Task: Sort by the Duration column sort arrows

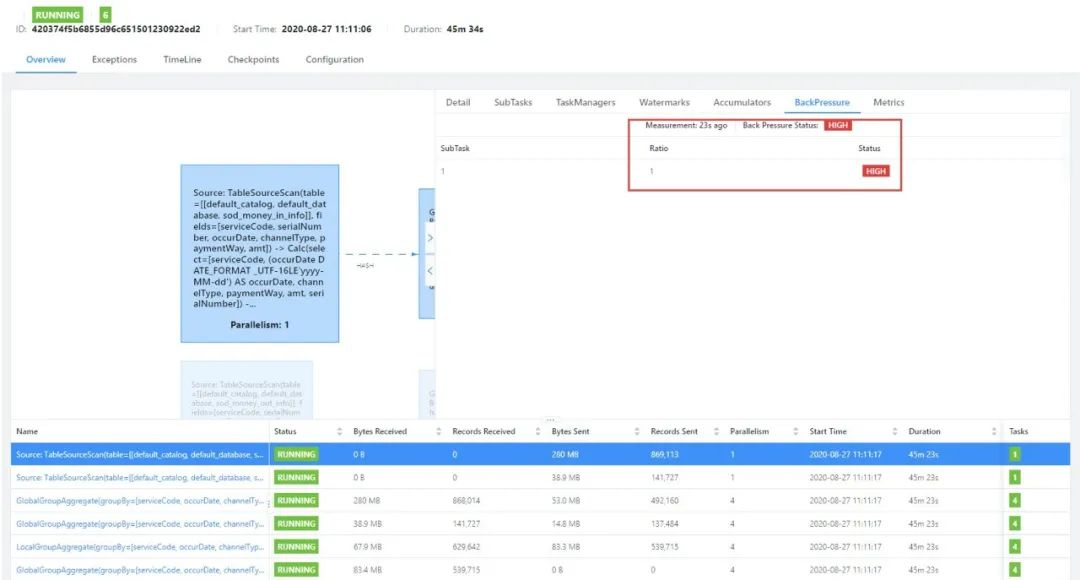Action: click(x=993, y=432)
